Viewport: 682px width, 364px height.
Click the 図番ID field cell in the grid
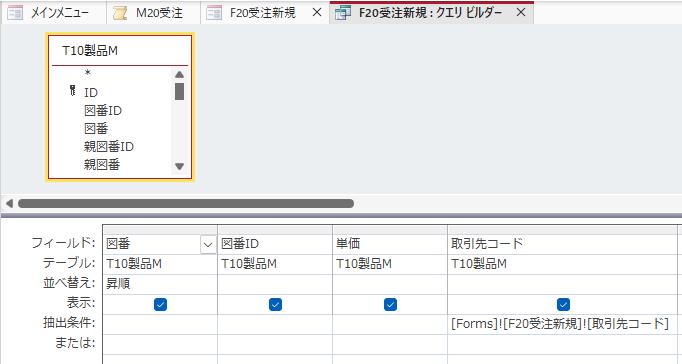(x=275, y=244)
